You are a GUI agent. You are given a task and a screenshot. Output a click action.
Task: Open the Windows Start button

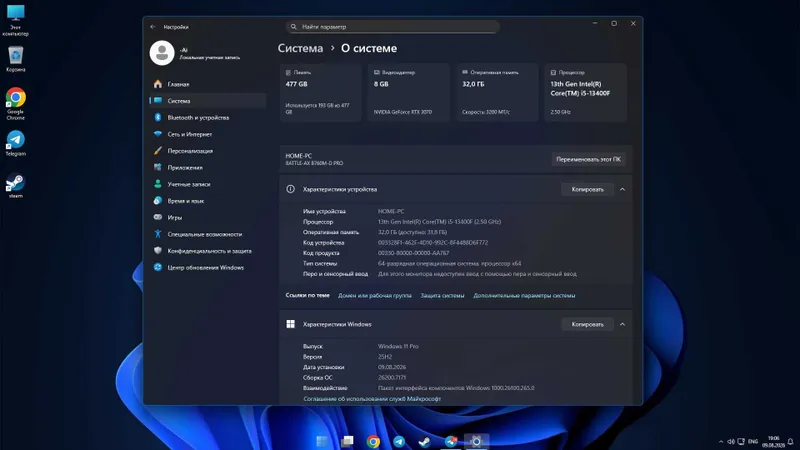(x=321, y=441)
